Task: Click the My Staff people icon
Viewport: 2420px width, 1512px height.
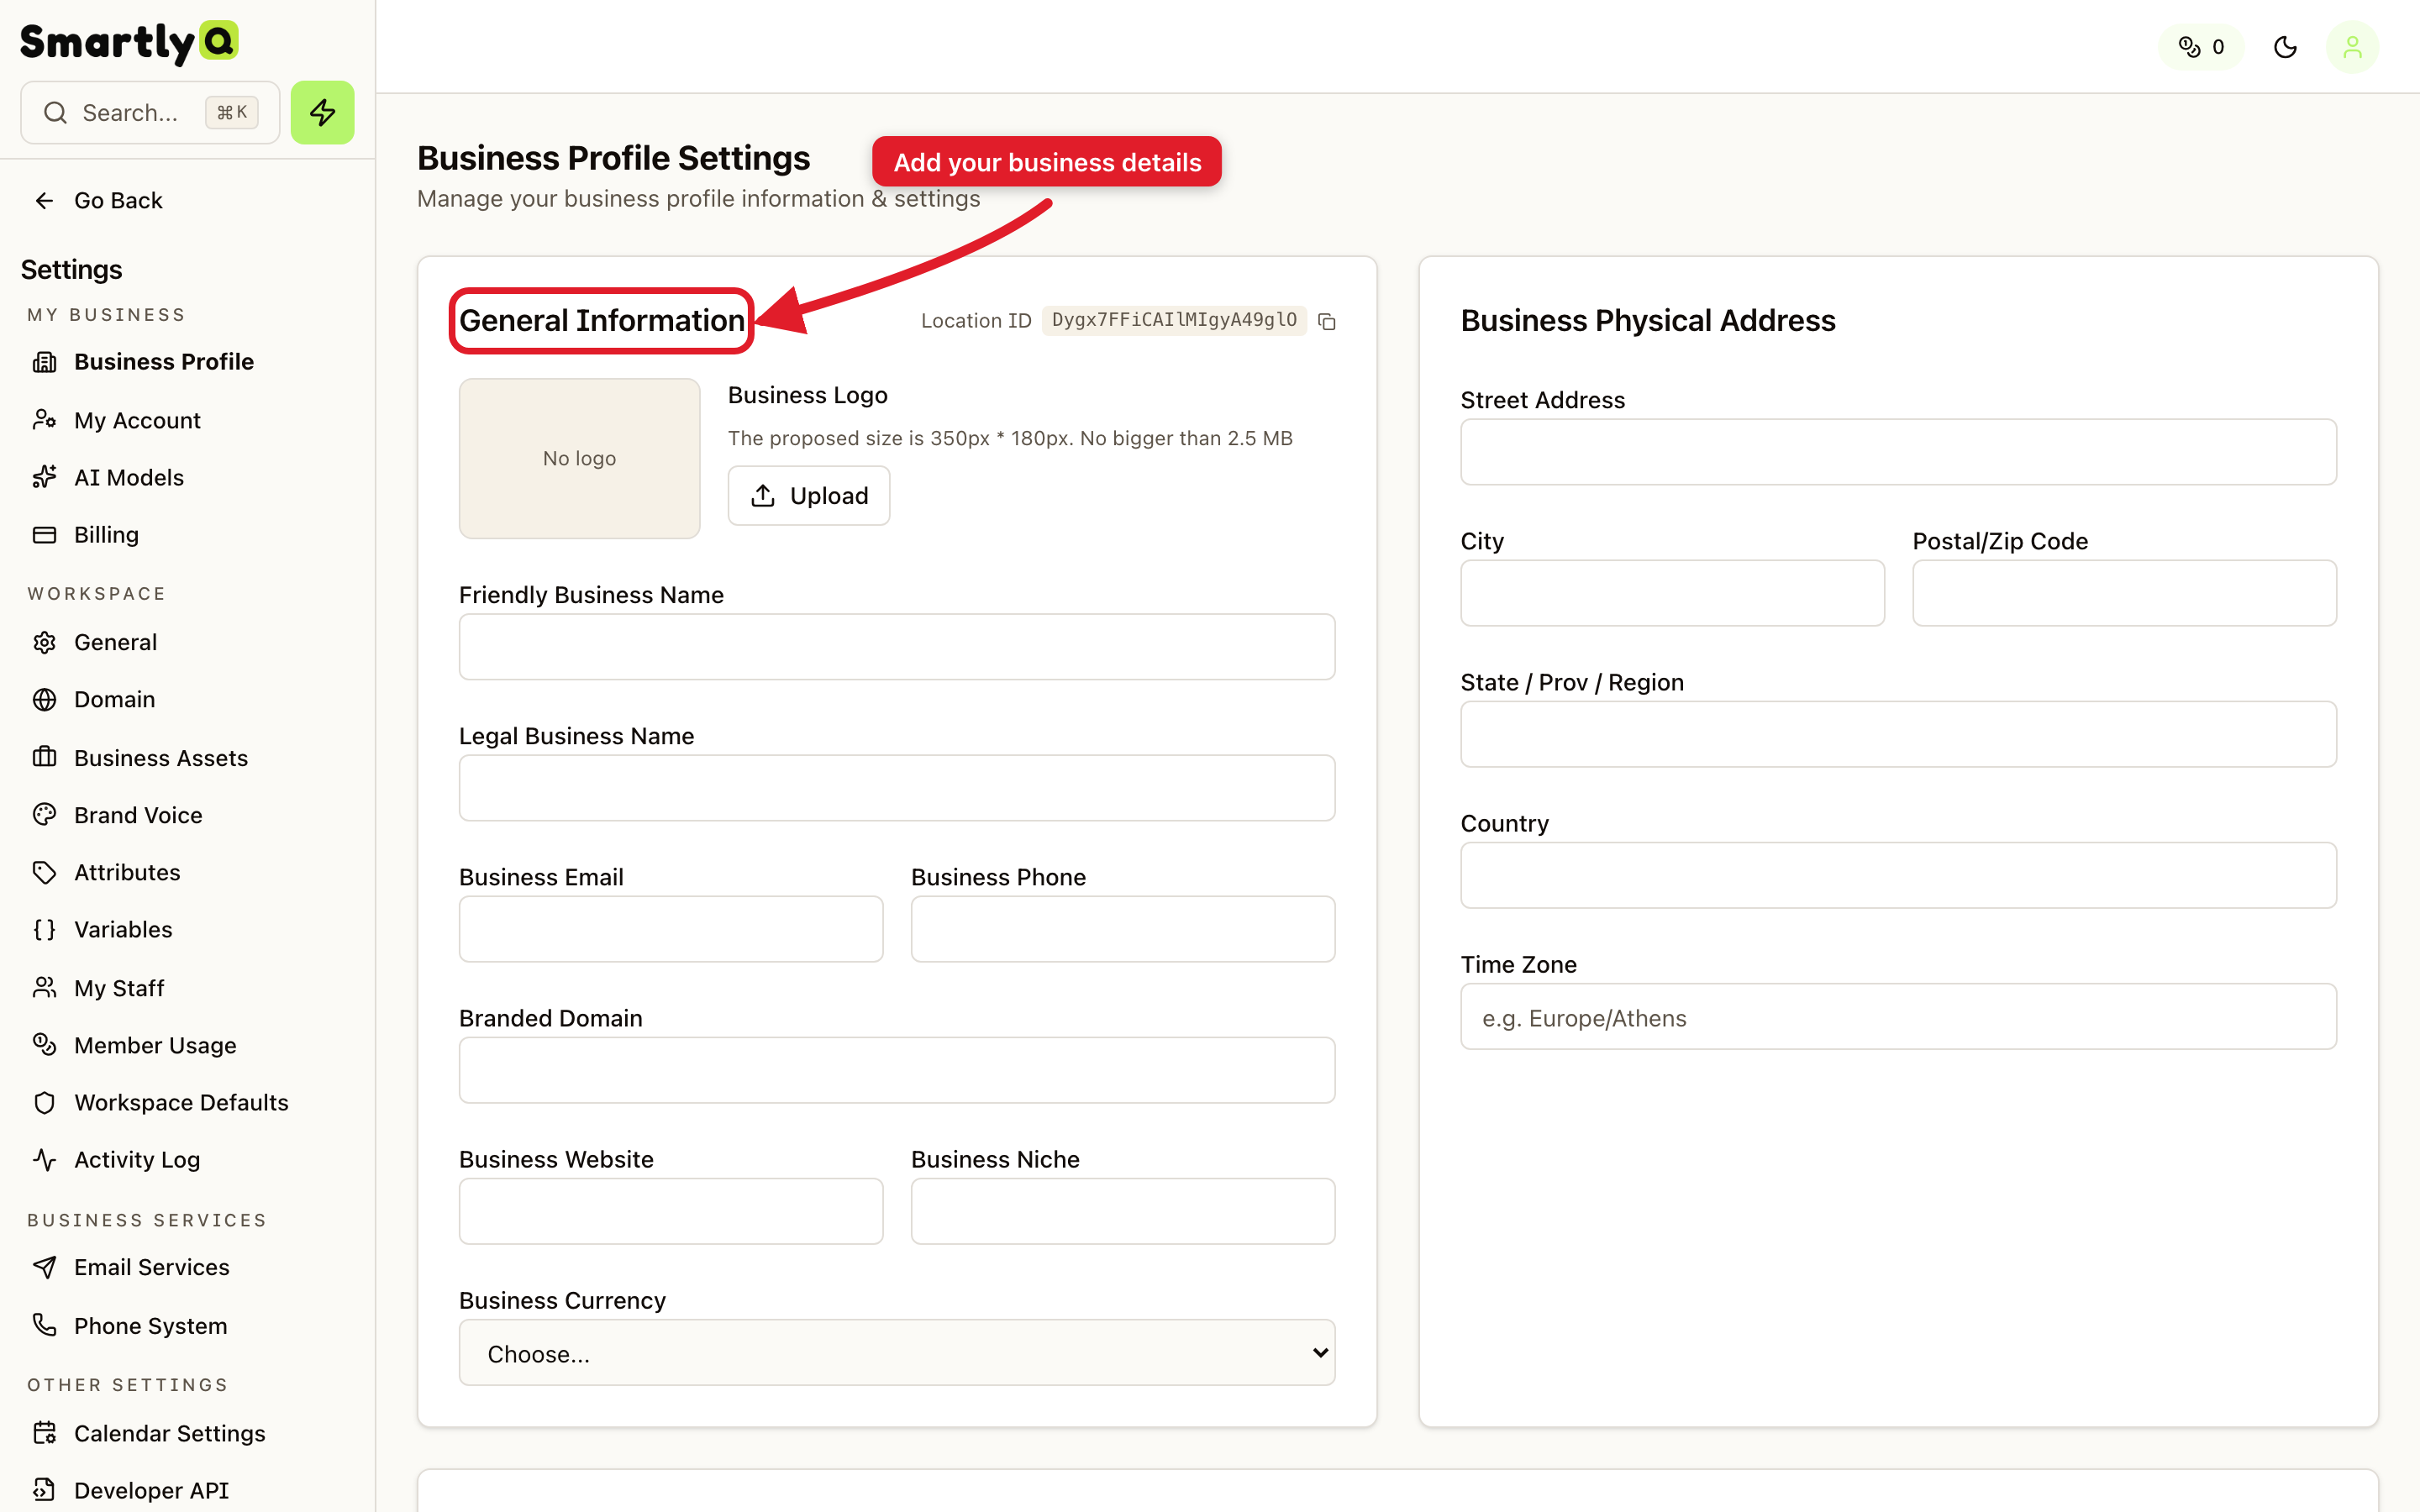Action: click(x=44, y=988)
